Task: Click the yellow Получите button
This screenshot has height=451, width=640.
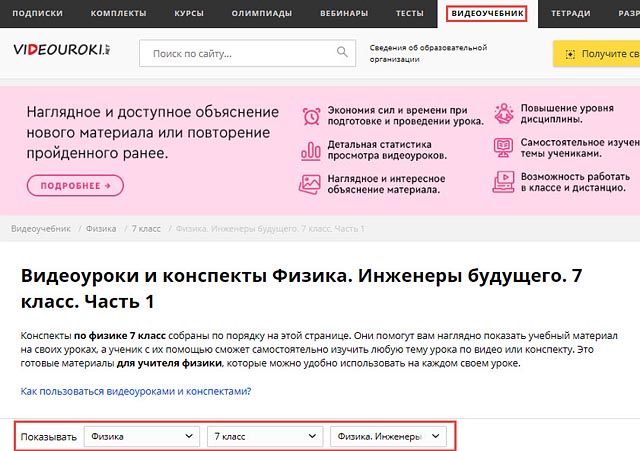Action: click(x=596, y=53)
